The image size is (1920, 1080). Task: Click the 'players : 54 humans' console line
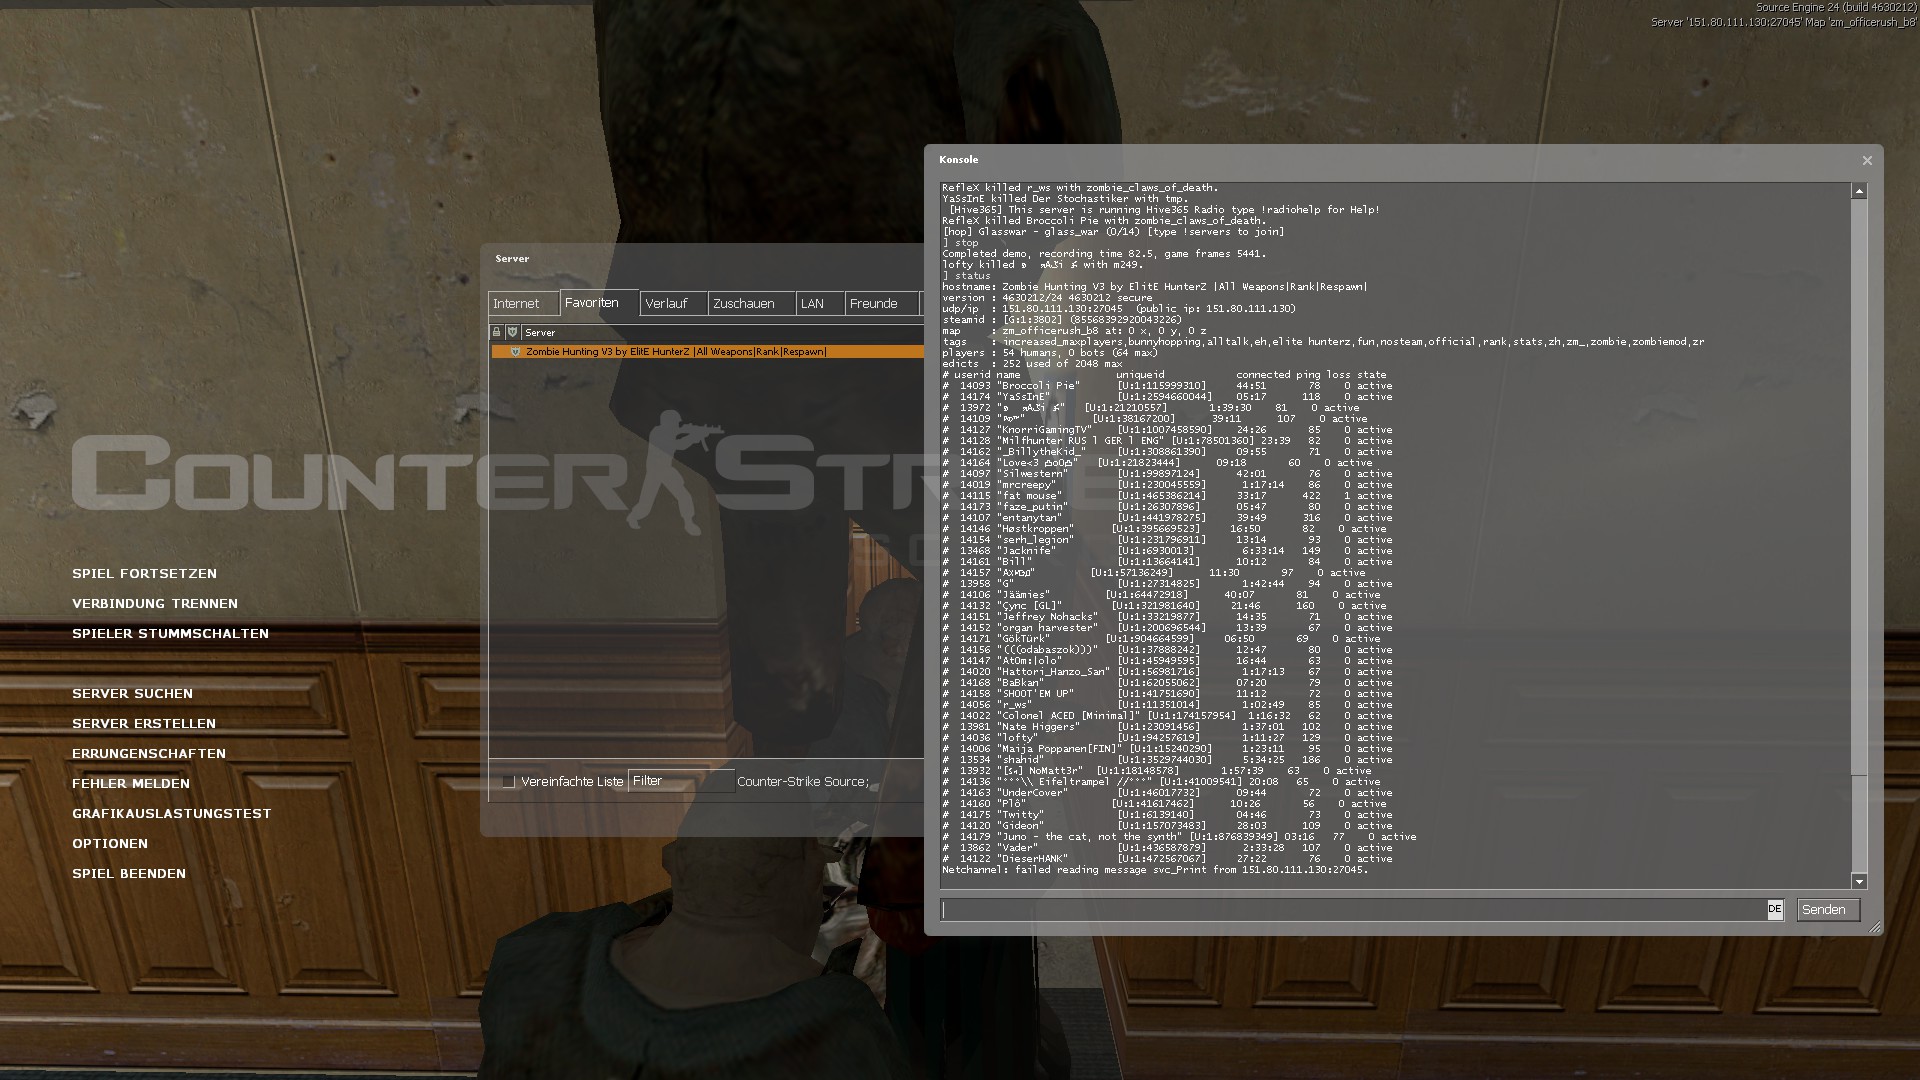[1050, 353]
